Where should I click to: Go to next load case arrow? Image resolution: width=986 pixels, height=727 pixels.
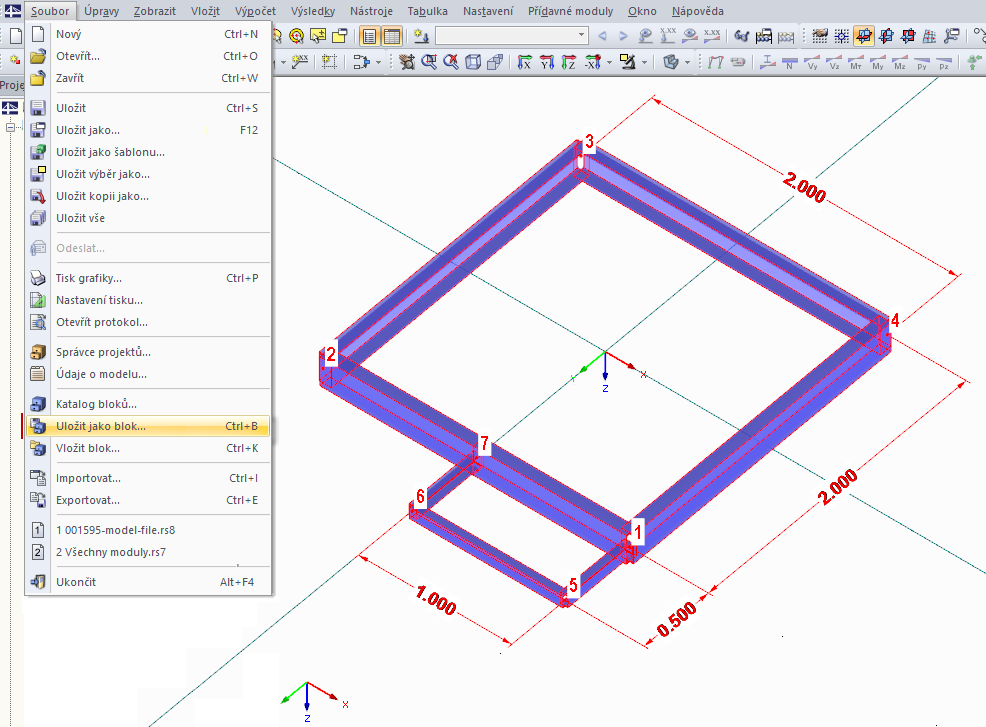(623, 36)
